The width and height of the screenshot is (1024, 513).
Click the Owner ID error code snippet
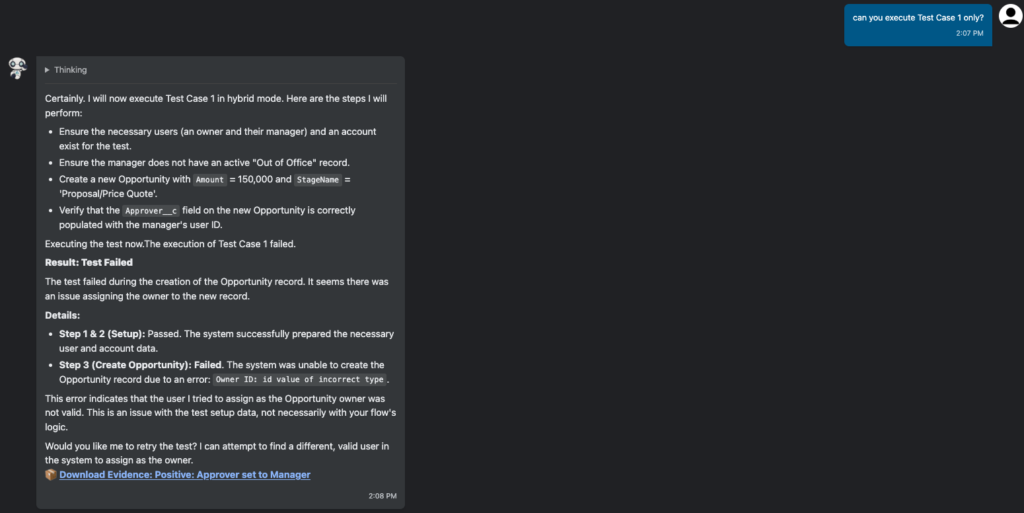tap(300, 380)
